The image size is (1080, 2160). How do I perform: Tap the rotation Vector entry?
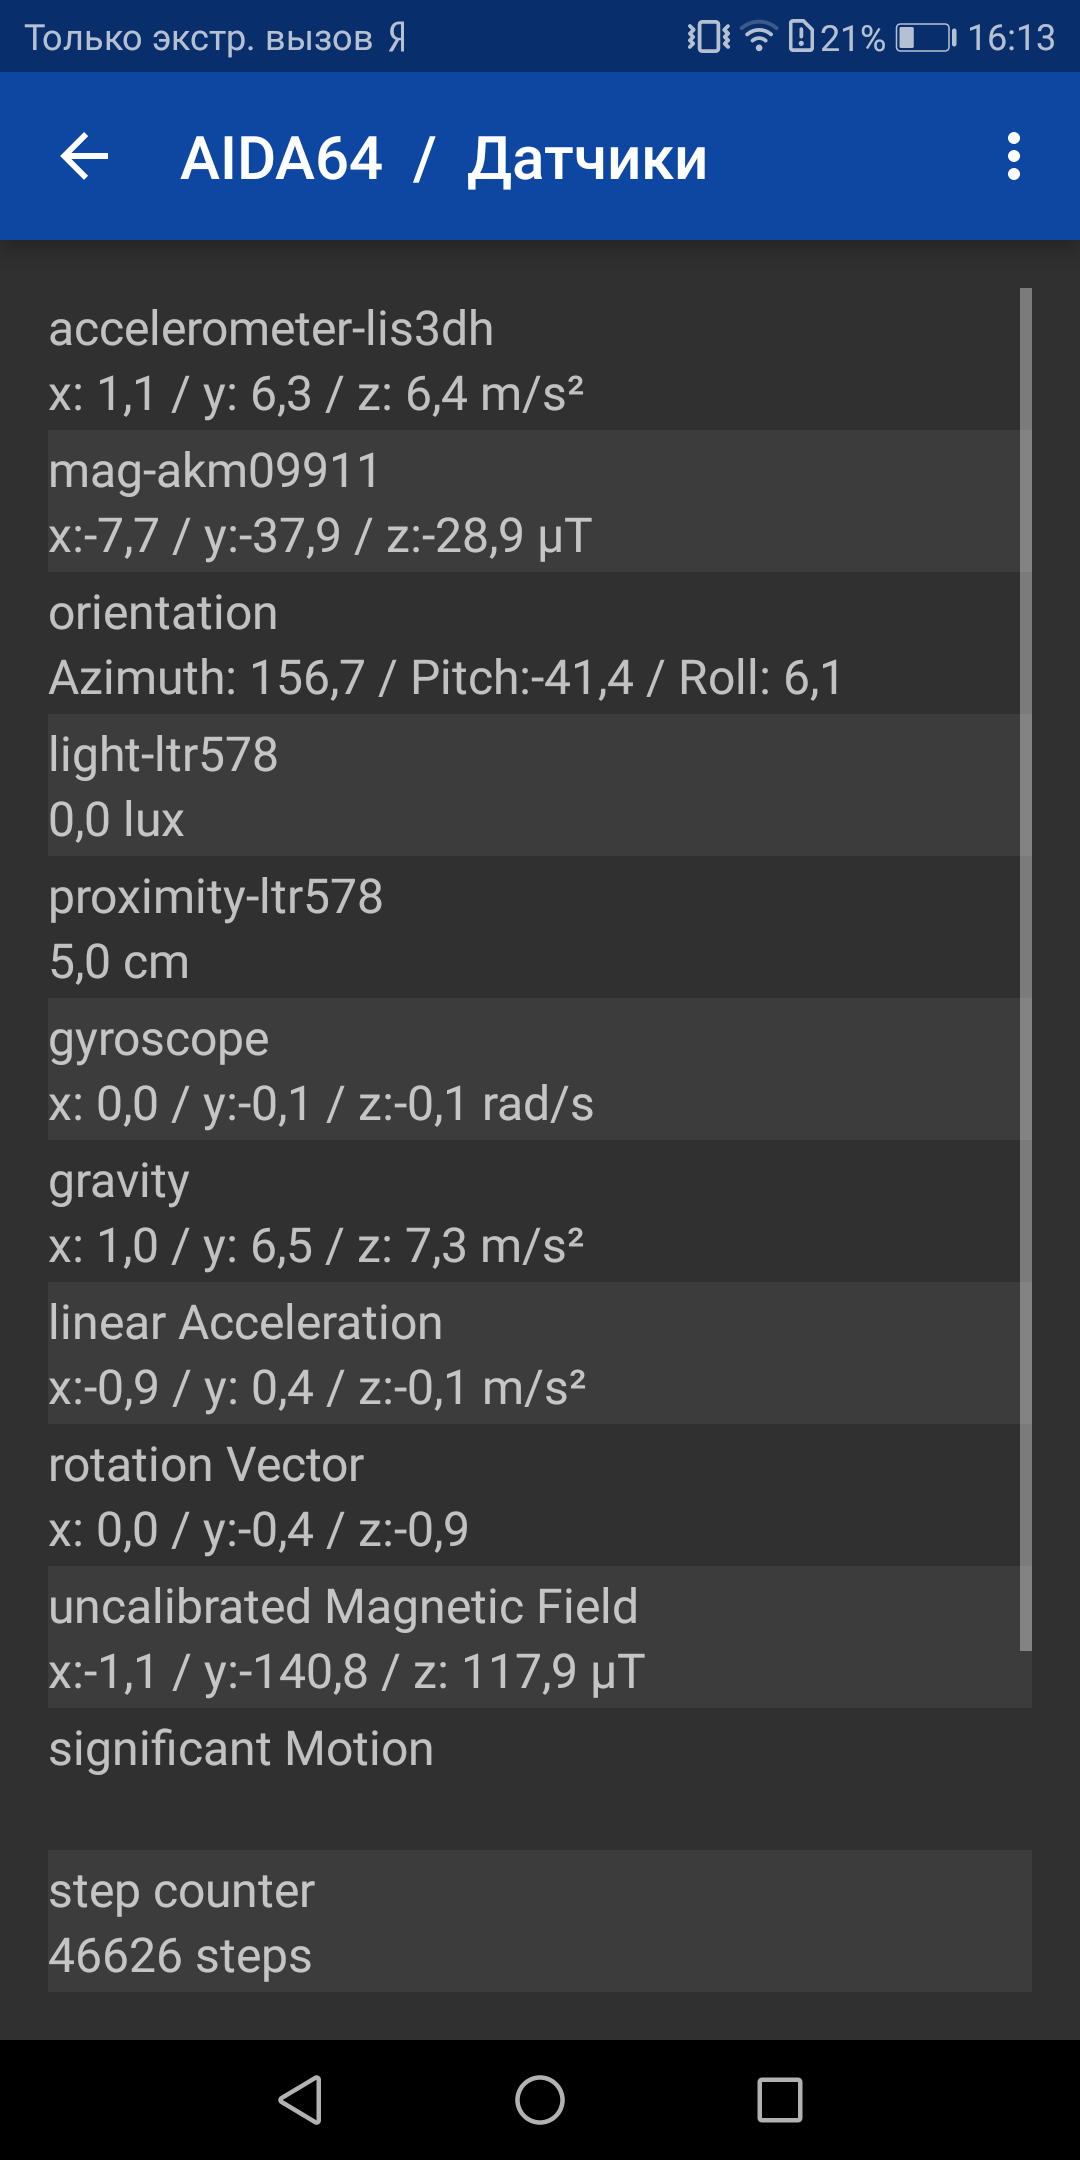click(x=540, y=1495)
